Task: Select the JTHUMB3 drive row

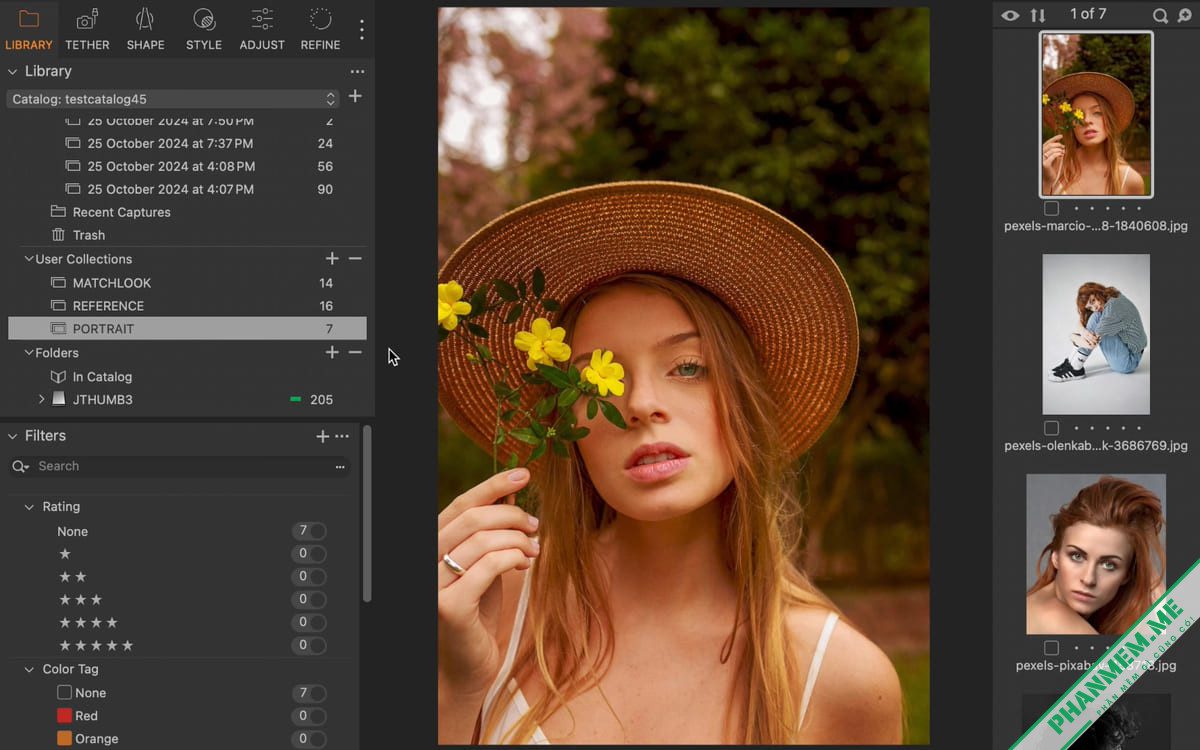Action: pyautogui.click(x=187, y=400)
